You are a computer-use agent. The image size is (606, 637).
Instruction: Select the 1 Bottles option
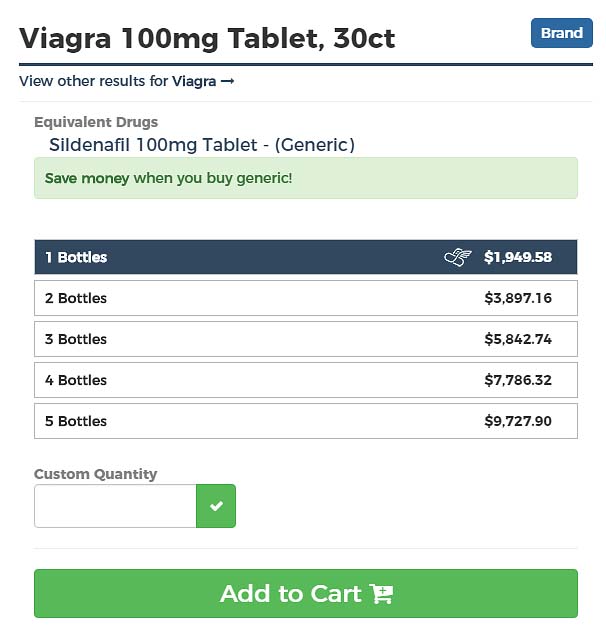pyautogui.click(x=306, y=257)
